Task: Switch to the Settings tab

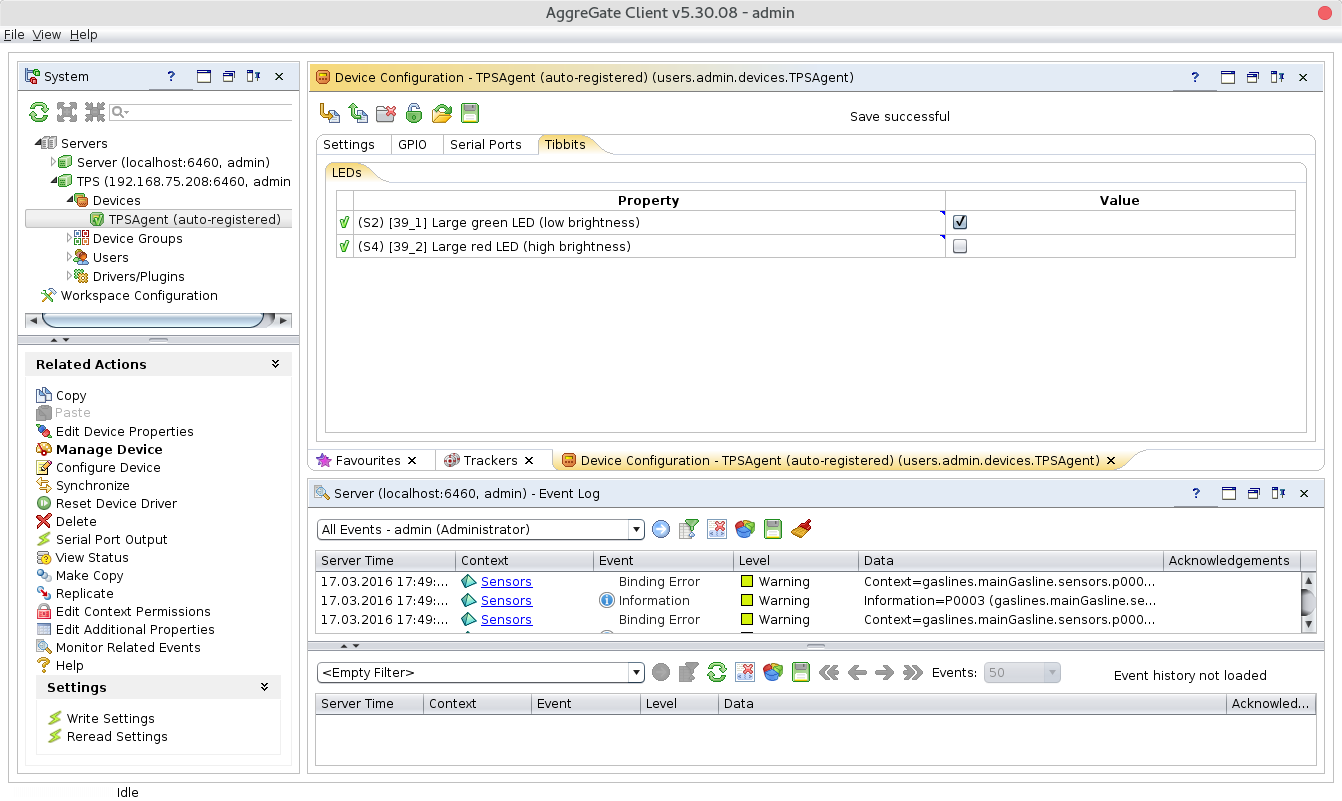Action: click(349, 144)
